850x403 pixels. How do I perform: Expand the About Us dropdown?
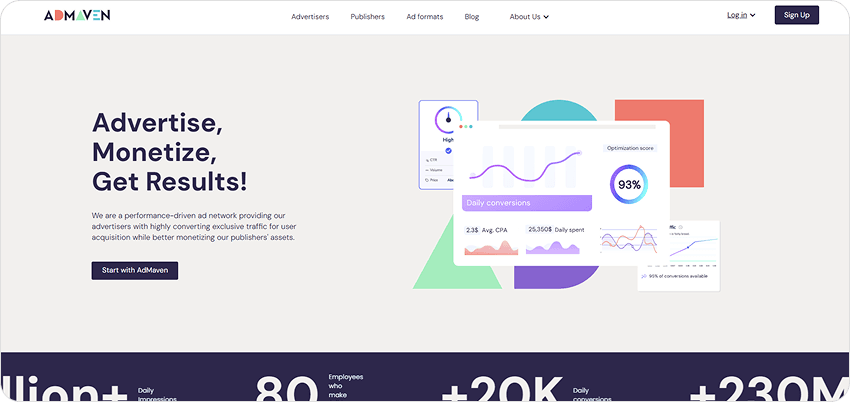529,17
